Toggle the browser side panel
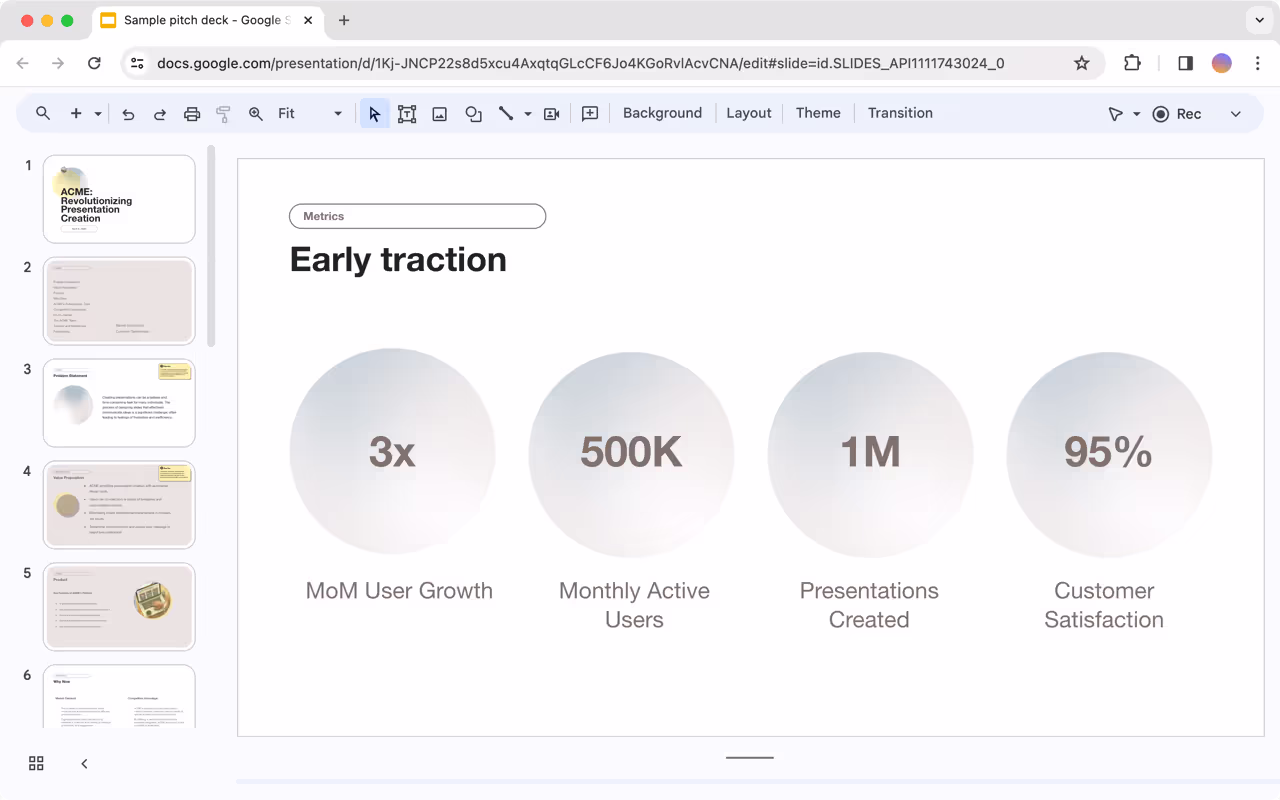Image resolution: width=1280 pixels, height=800 pixels. 1185,63
